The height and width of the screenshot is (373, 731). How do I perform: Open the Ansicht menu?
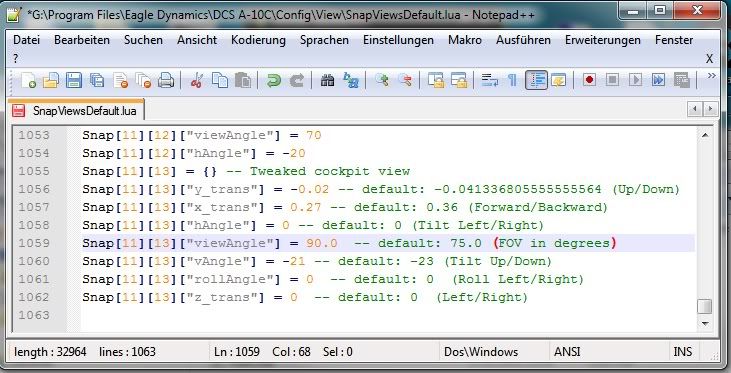click(x=197, y=40)
